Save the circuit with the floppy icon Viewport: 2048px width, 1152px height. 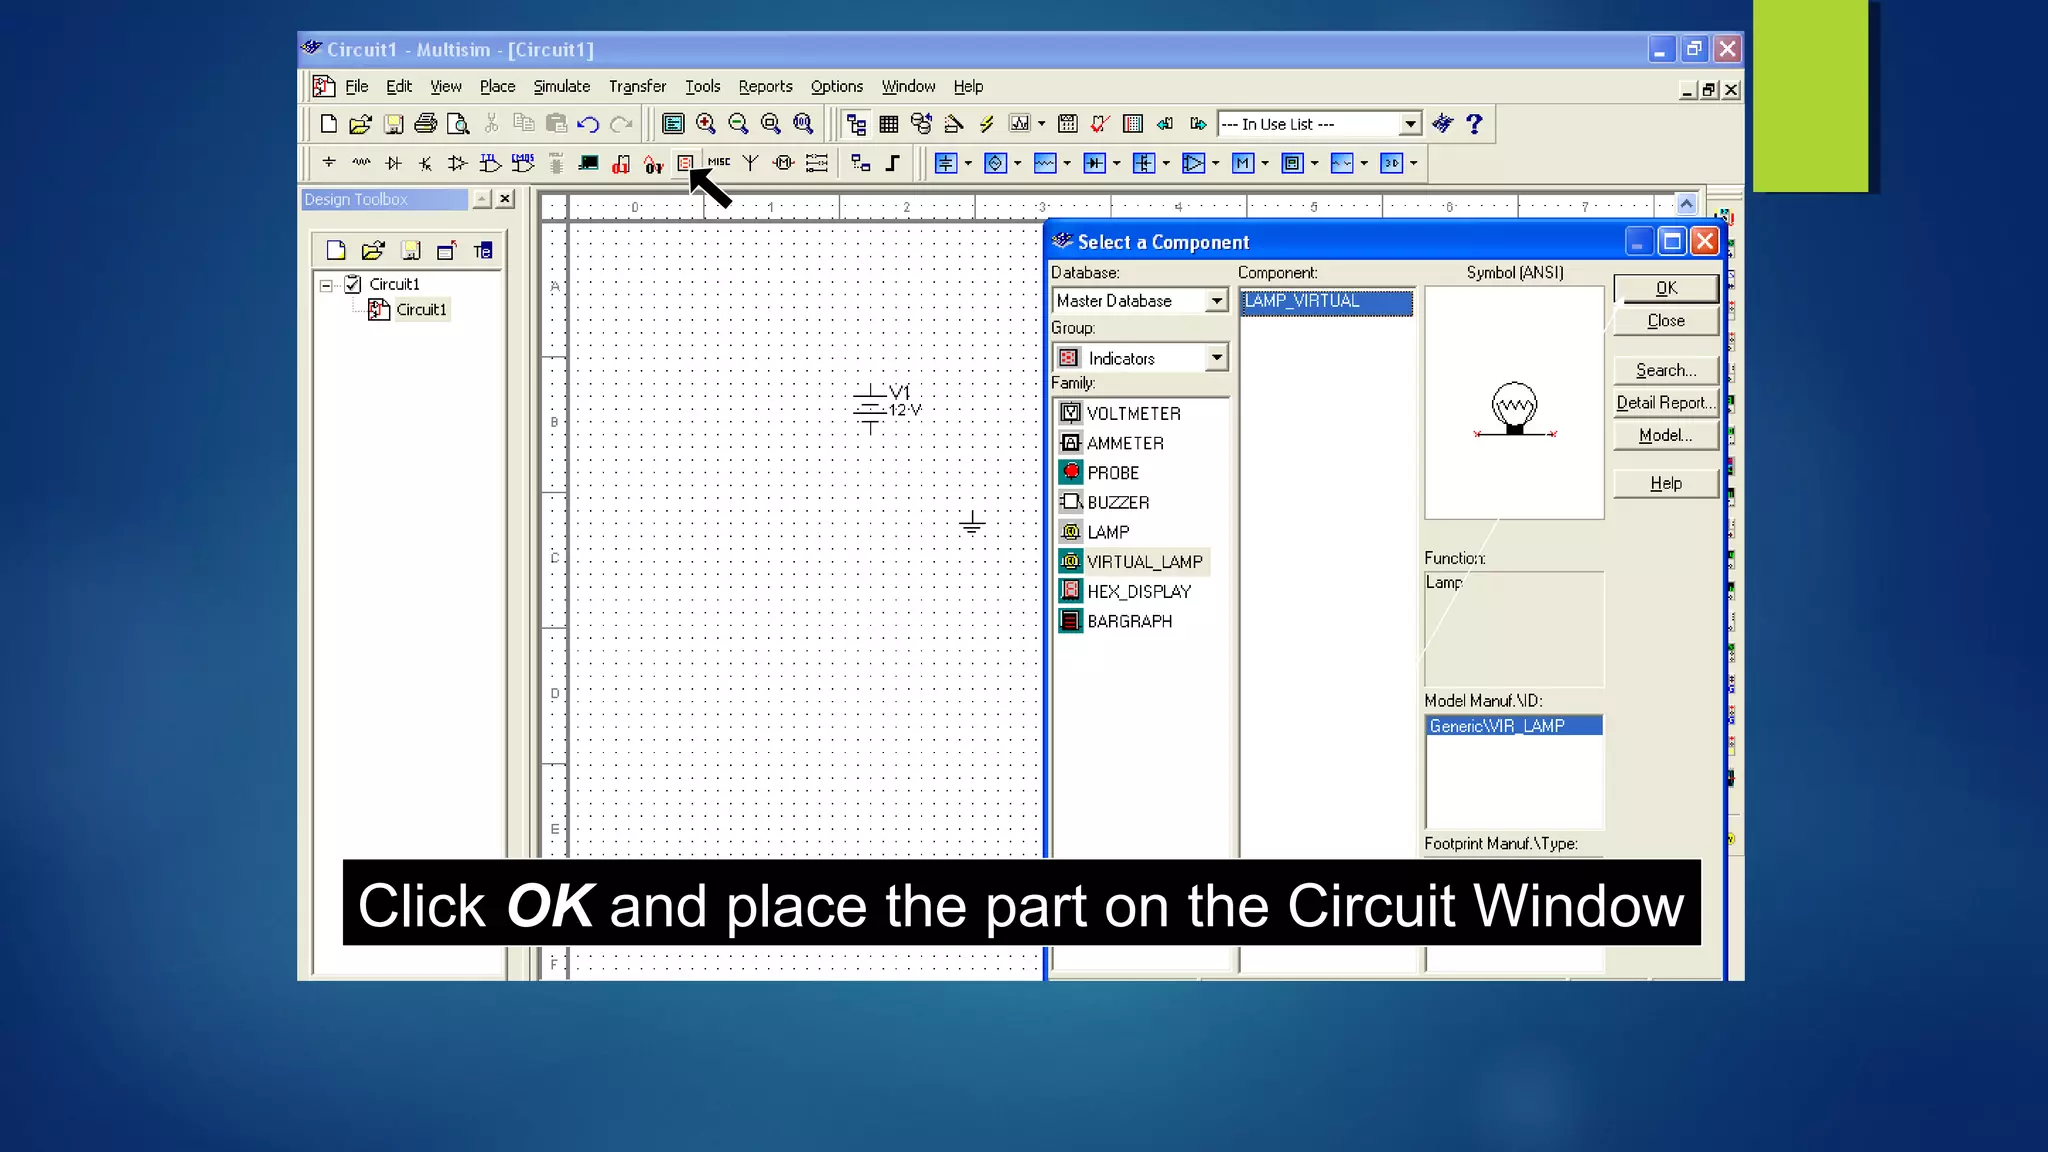(x=393, y=124)
